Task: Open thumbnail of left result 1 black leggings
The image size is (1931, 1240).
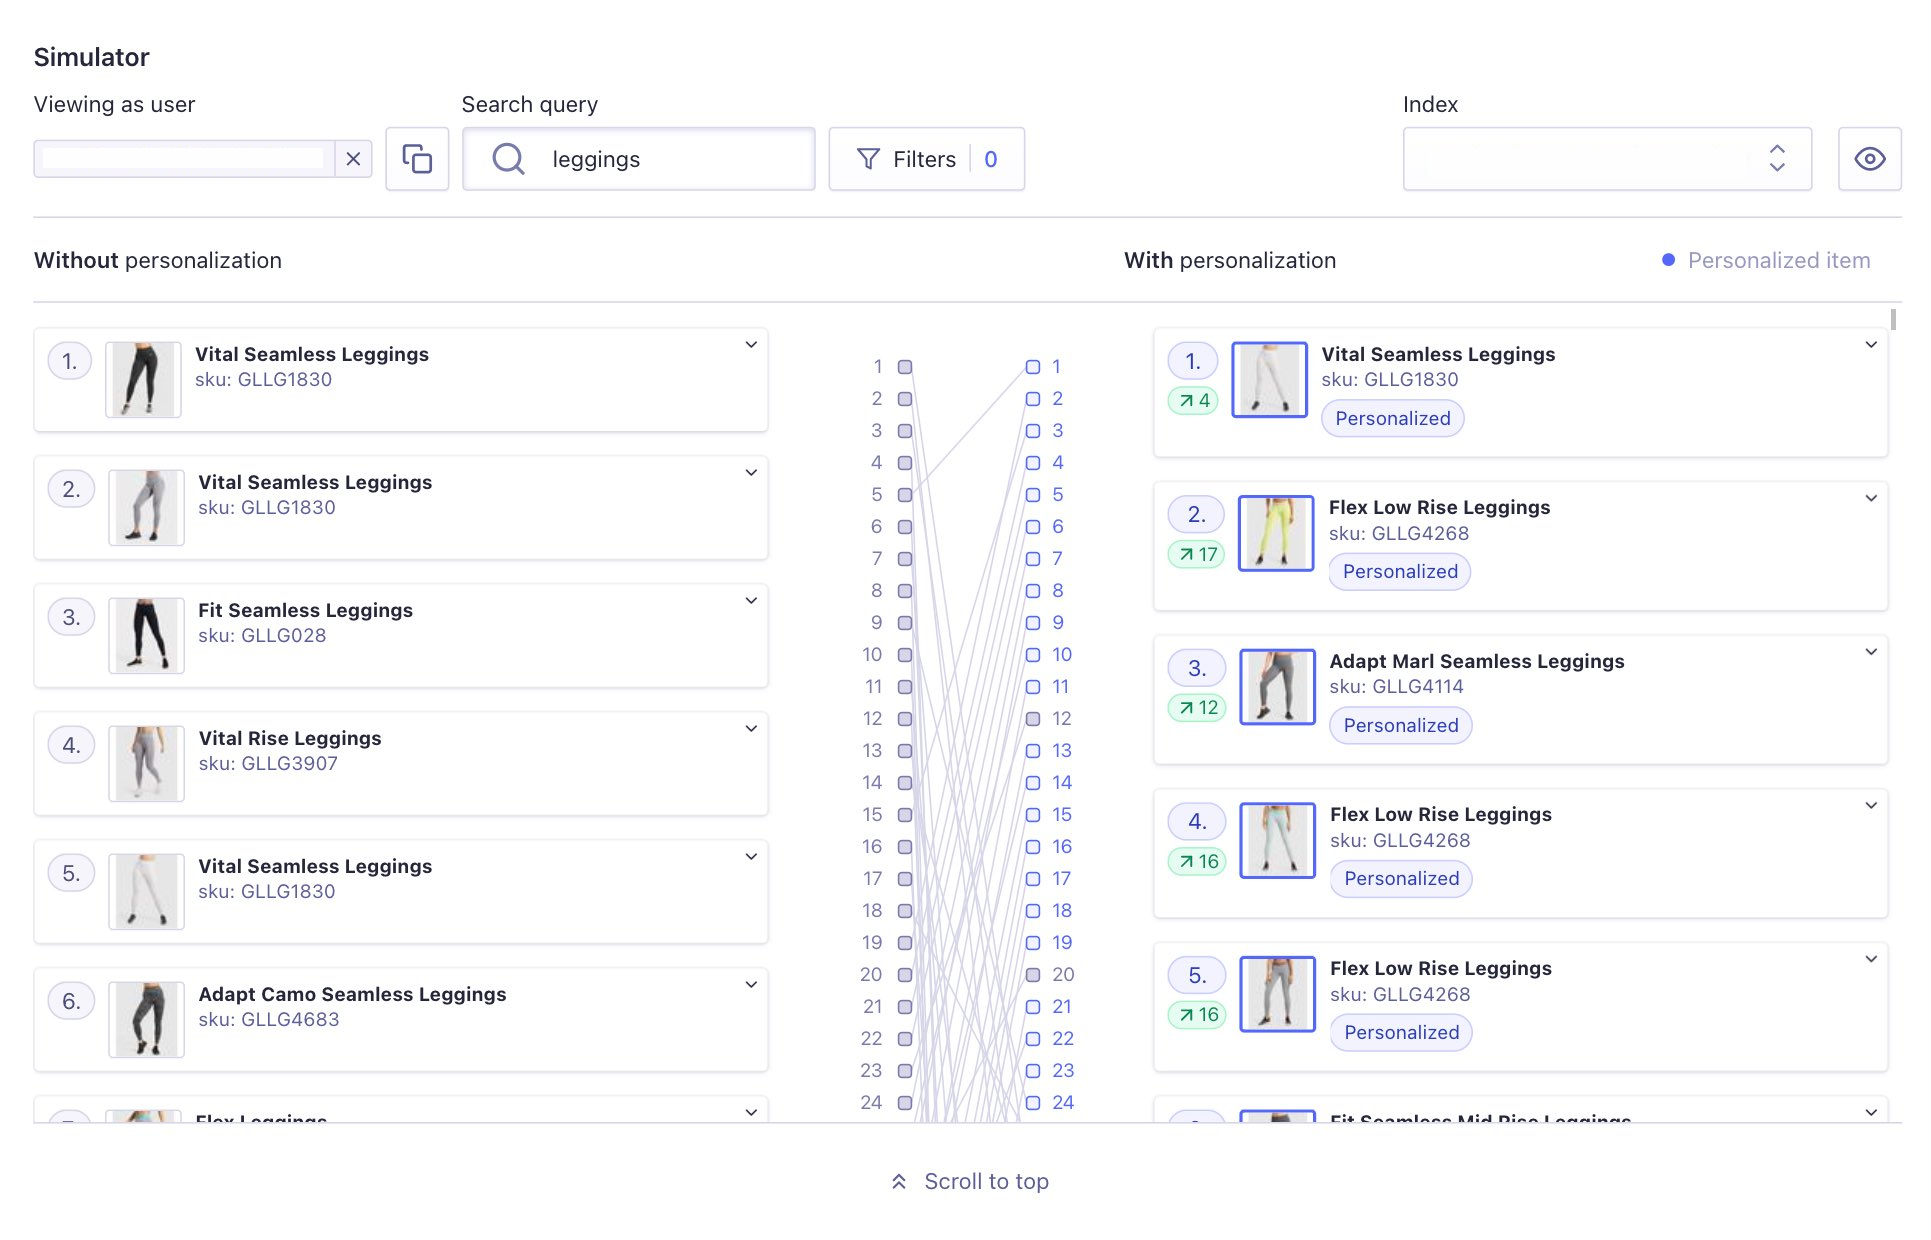Action: pos(143,380)
